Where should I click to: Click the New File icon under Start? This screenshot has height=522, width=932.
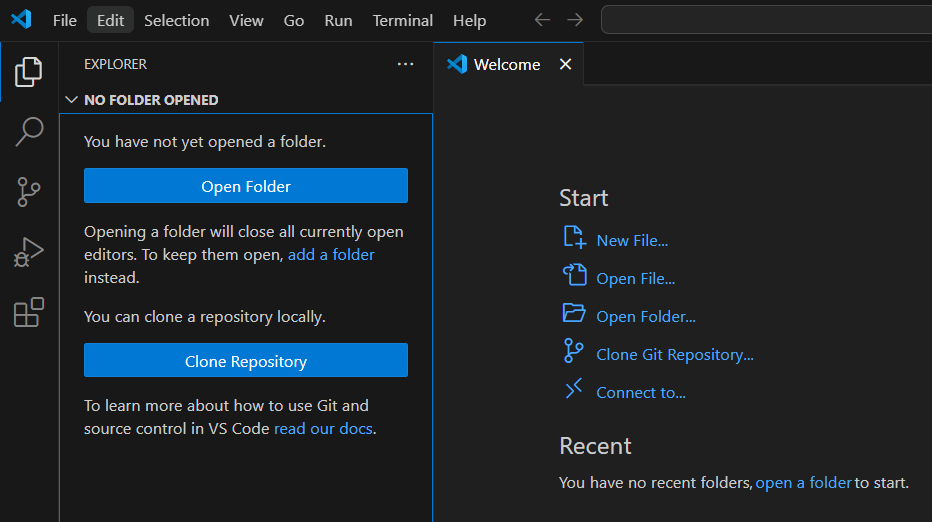pyautogui.click(x=574, y=237)
